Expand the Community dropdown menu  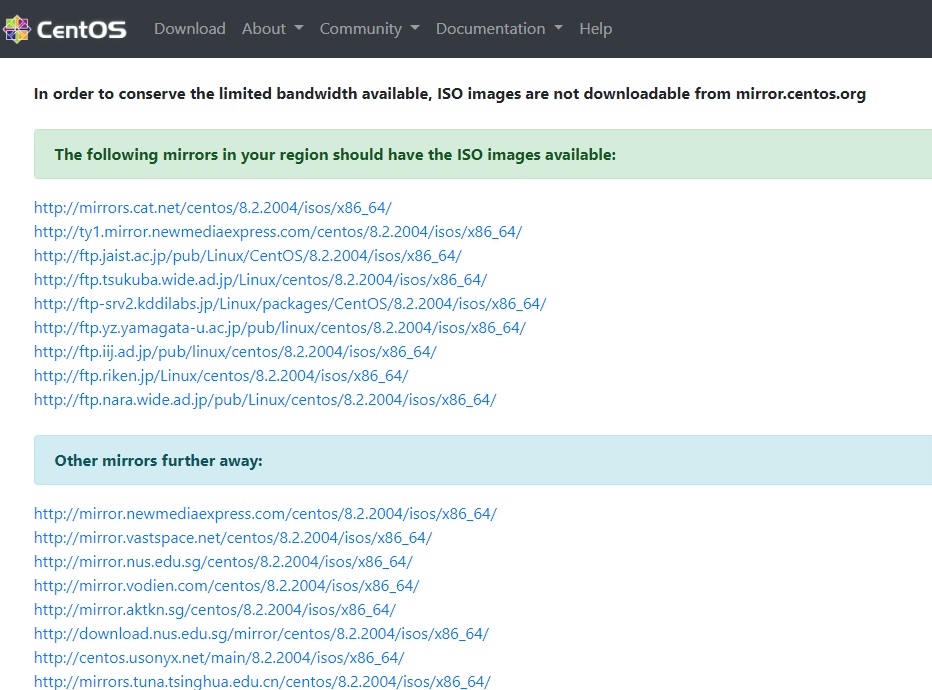pos(369,29)
